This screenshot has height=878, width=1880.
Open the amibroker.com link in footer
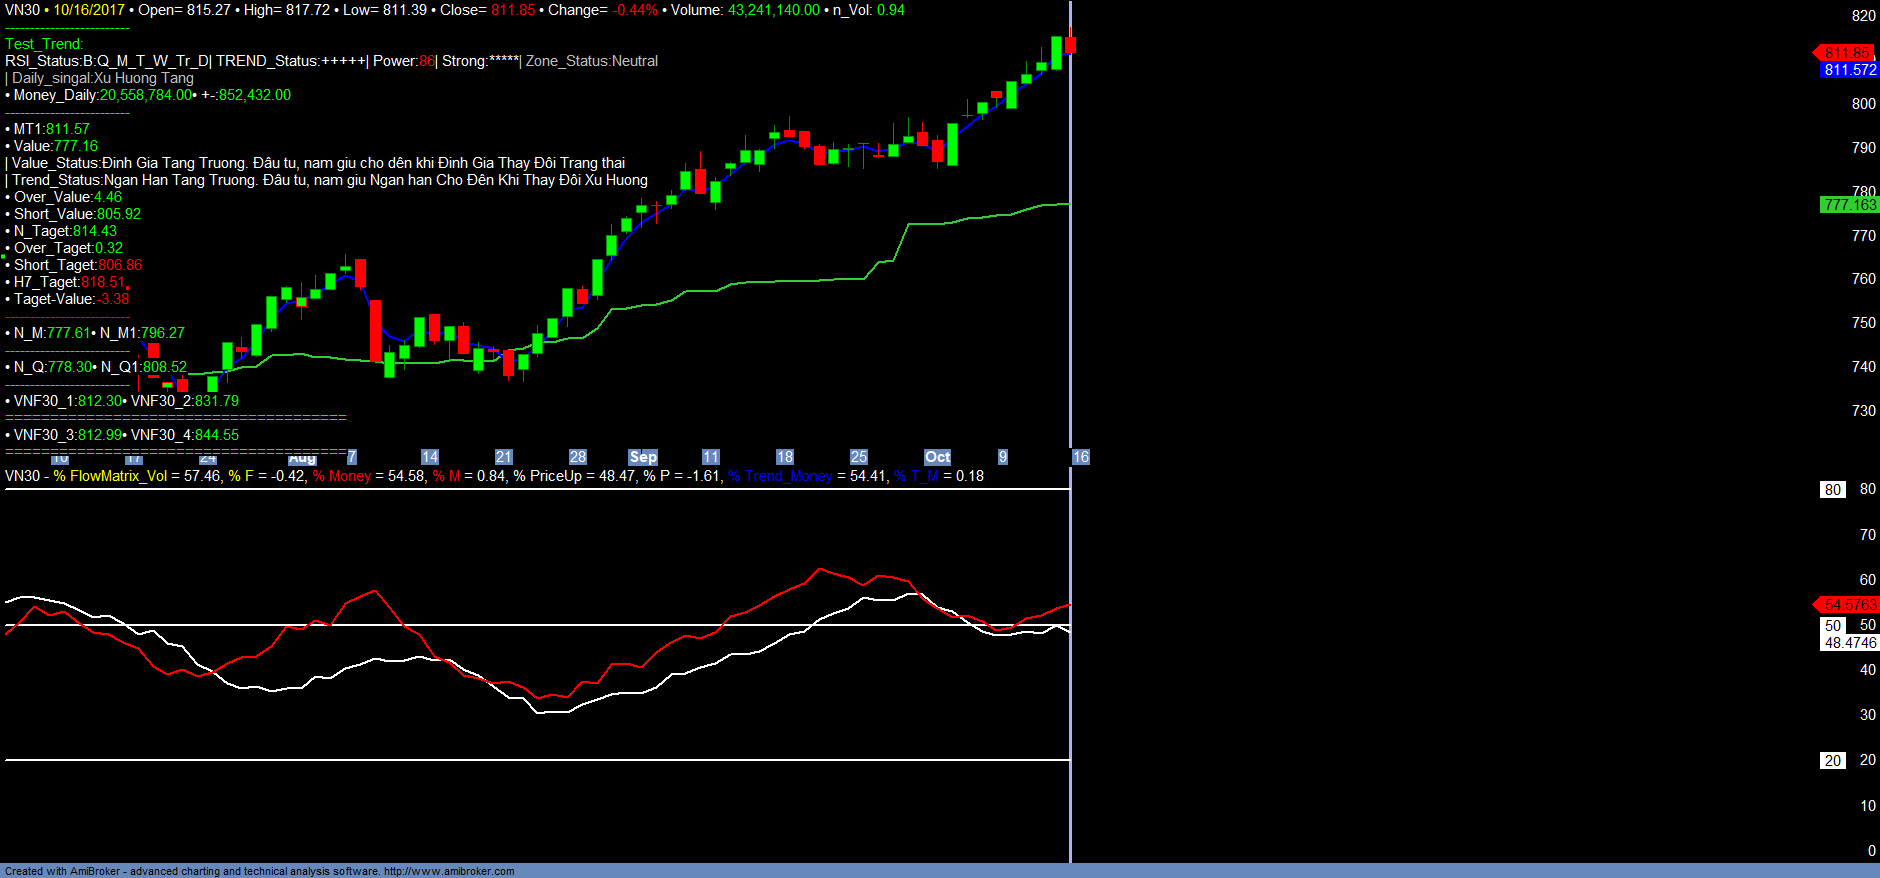point(448,871)
